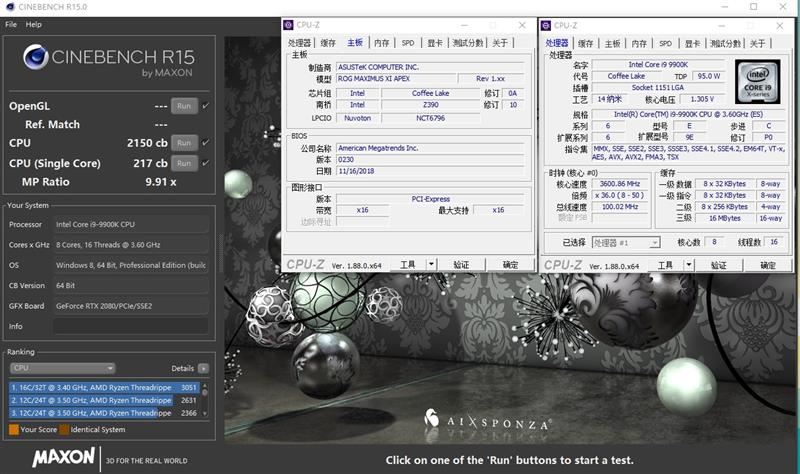Toggle the CPU Single Core checkbox
The width and height of the screenshot is (800, 474).
click(x=206, y=163)
